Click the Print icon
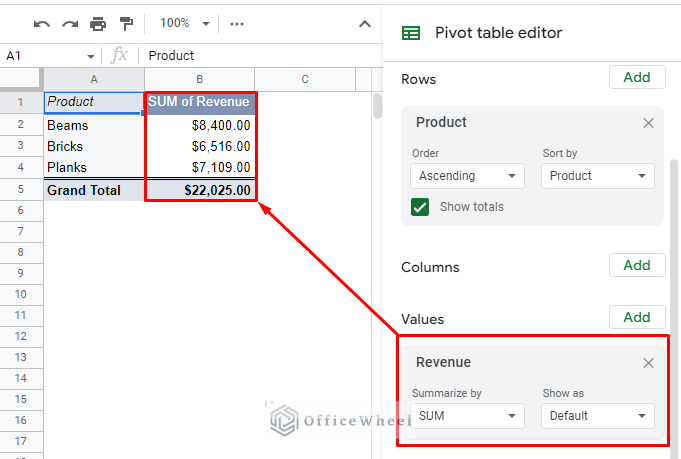 tap(98, 24)
